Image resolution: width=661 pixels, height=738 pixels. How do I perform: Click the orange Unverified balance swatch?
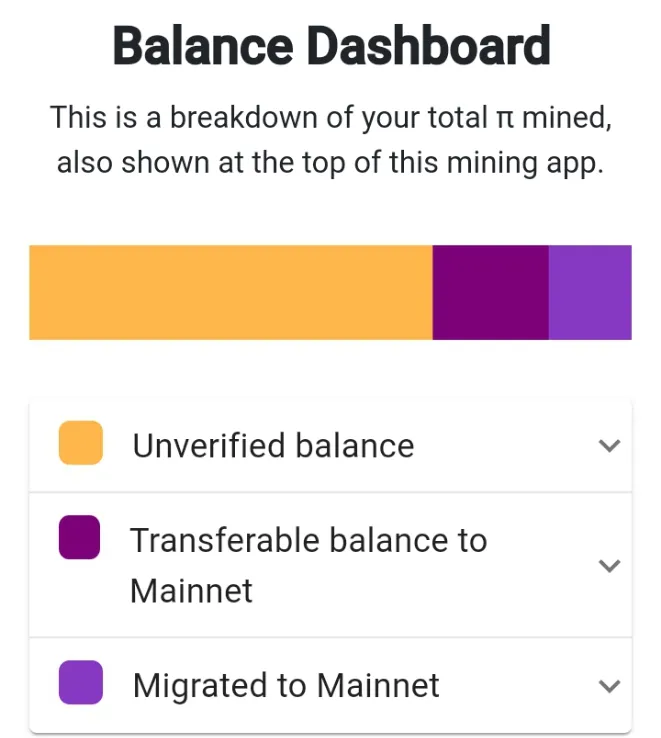click(x=81, y=443)
